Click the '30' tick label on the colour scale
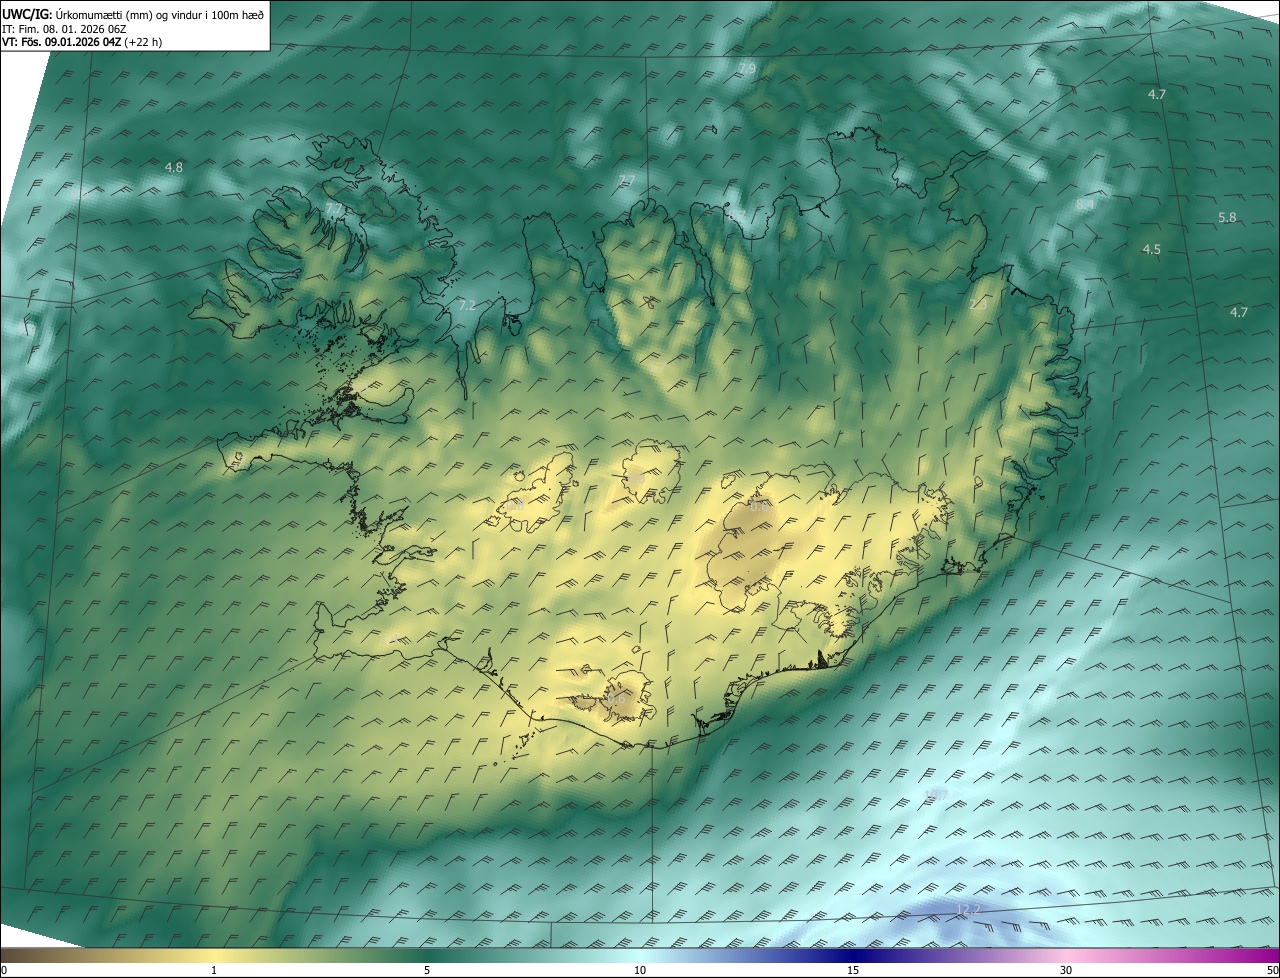Image resolution: width=1280 pixels, height=978 pixels. click(1066, 970)
